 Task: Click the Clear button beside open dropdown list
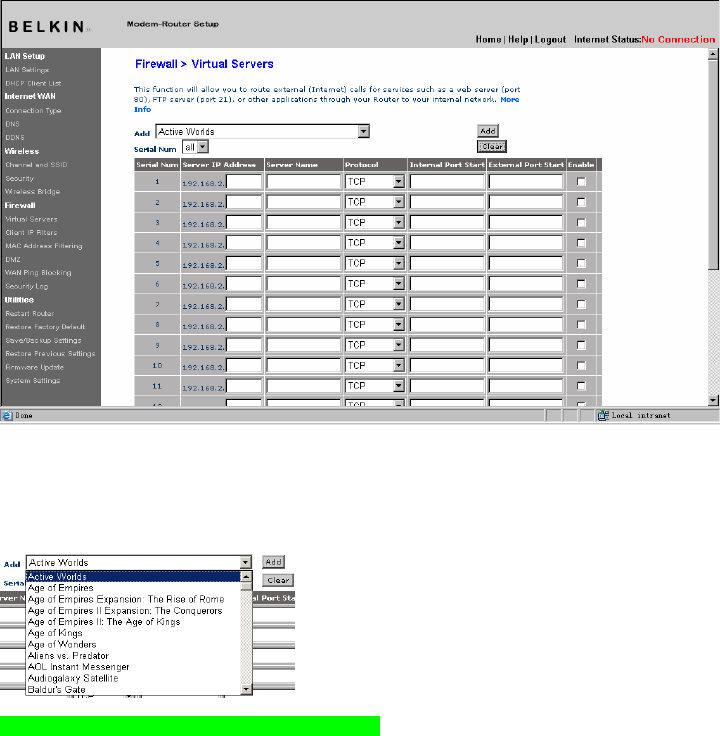click(278, 580)
